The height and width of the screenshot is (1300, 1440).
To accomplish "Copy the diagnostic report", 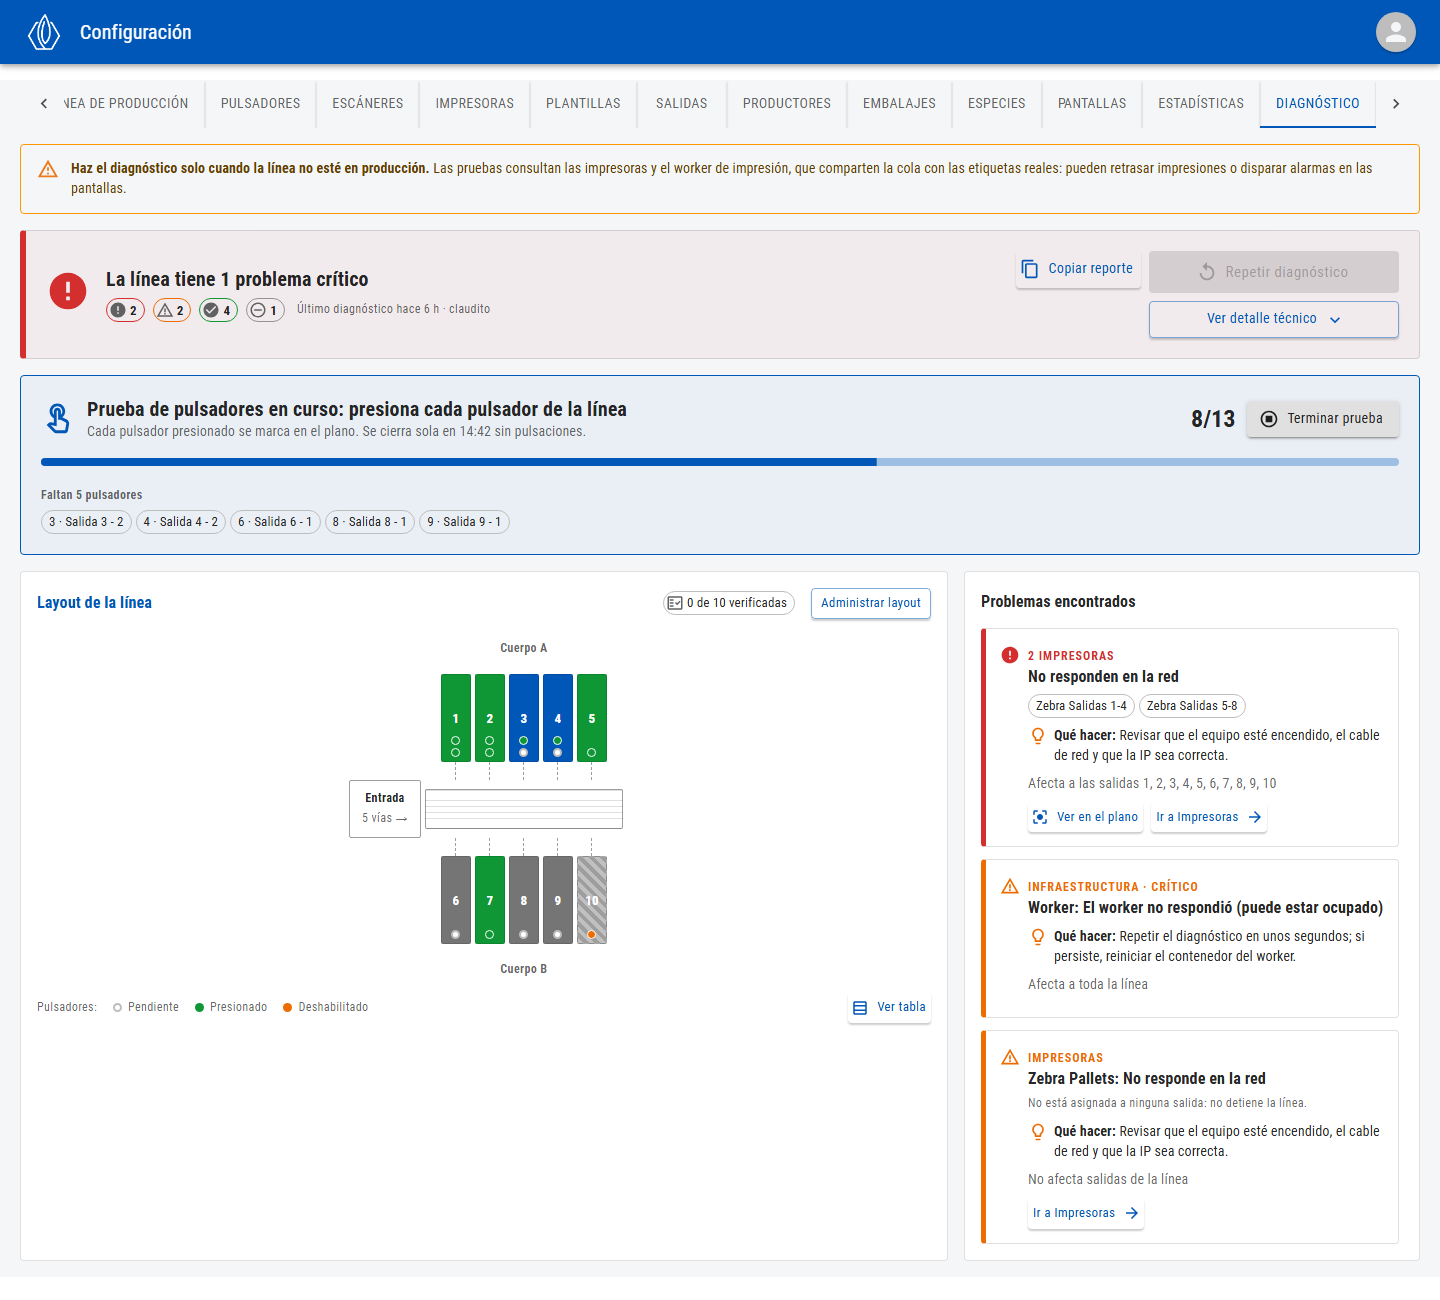I will click(1078, 269).
